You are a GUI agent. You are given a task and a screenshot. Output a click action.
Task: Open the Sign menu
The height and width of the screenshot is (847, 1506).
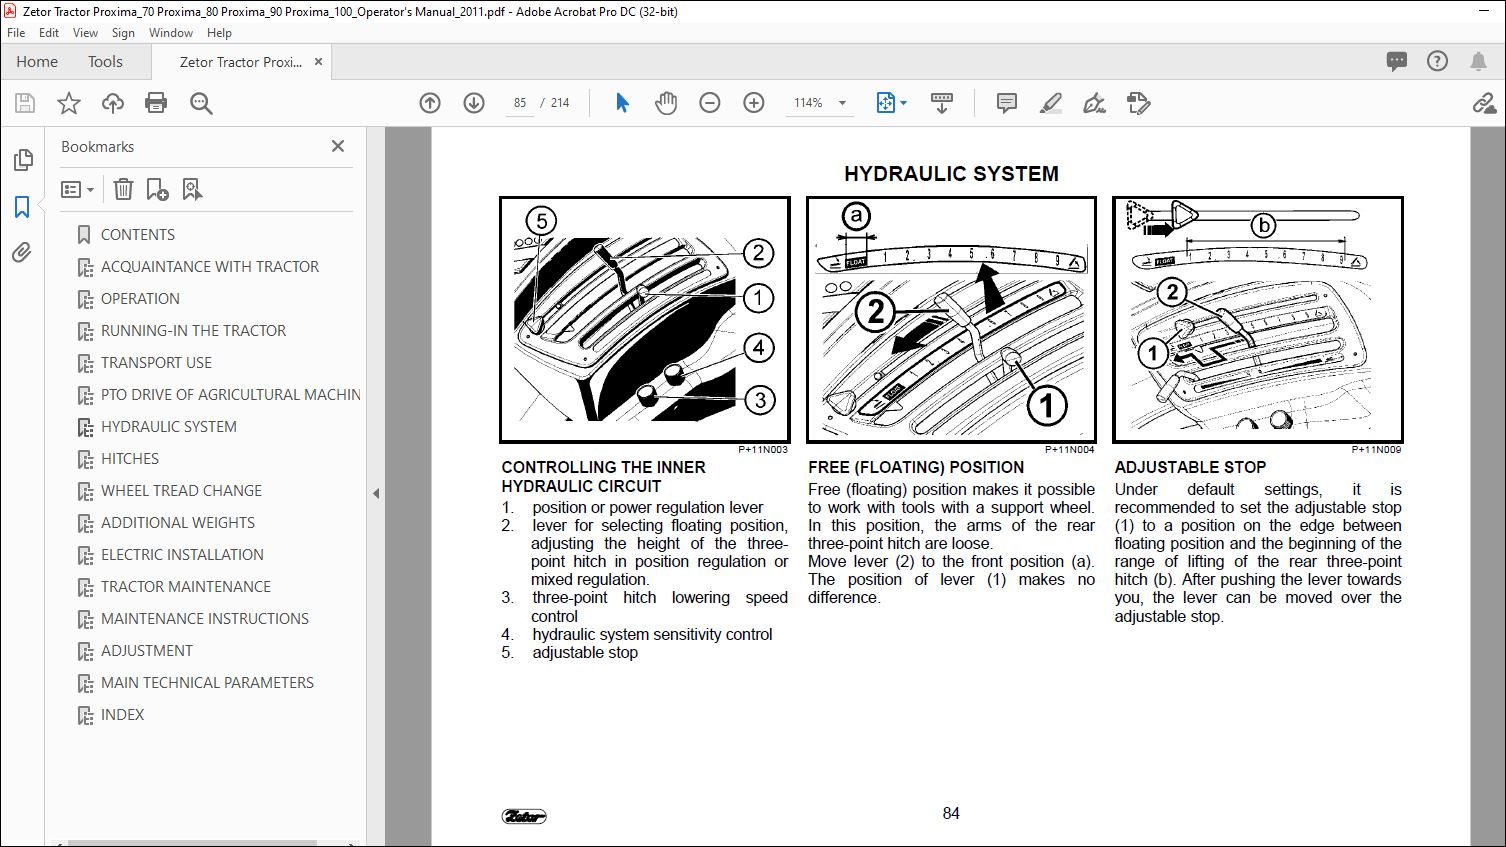[x=123, y=33]
